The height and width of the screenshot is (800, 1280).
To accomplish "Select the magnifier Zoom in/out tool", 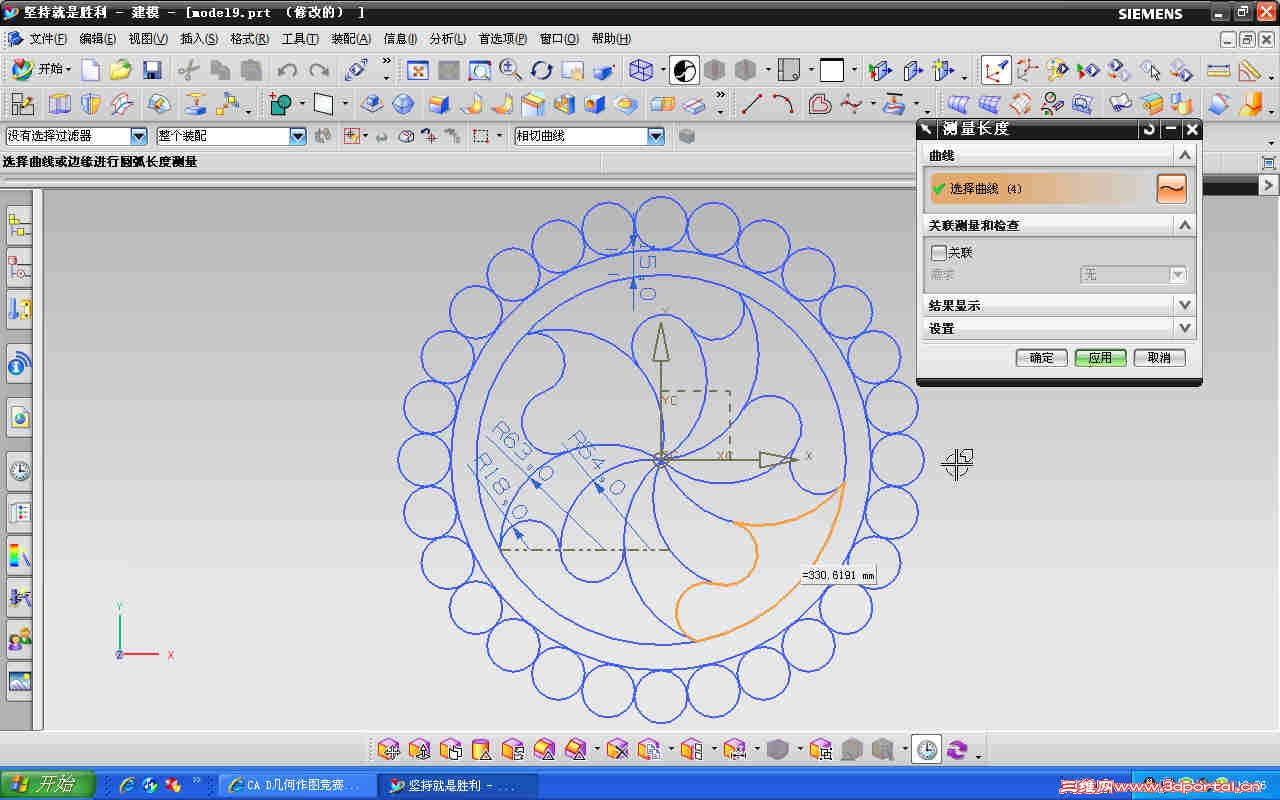I will pos(510,70).
